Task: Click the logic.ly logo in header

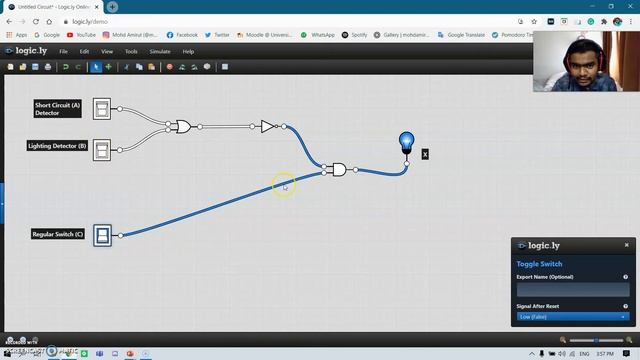Action: point(26,51)
